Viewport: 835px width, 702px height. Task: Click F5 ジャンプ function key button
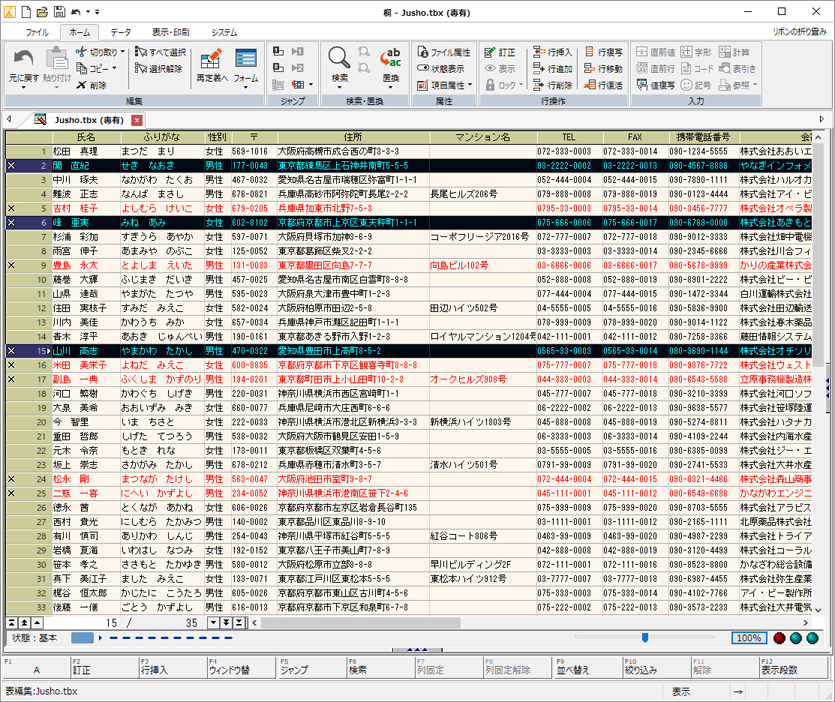coord(310,667)
